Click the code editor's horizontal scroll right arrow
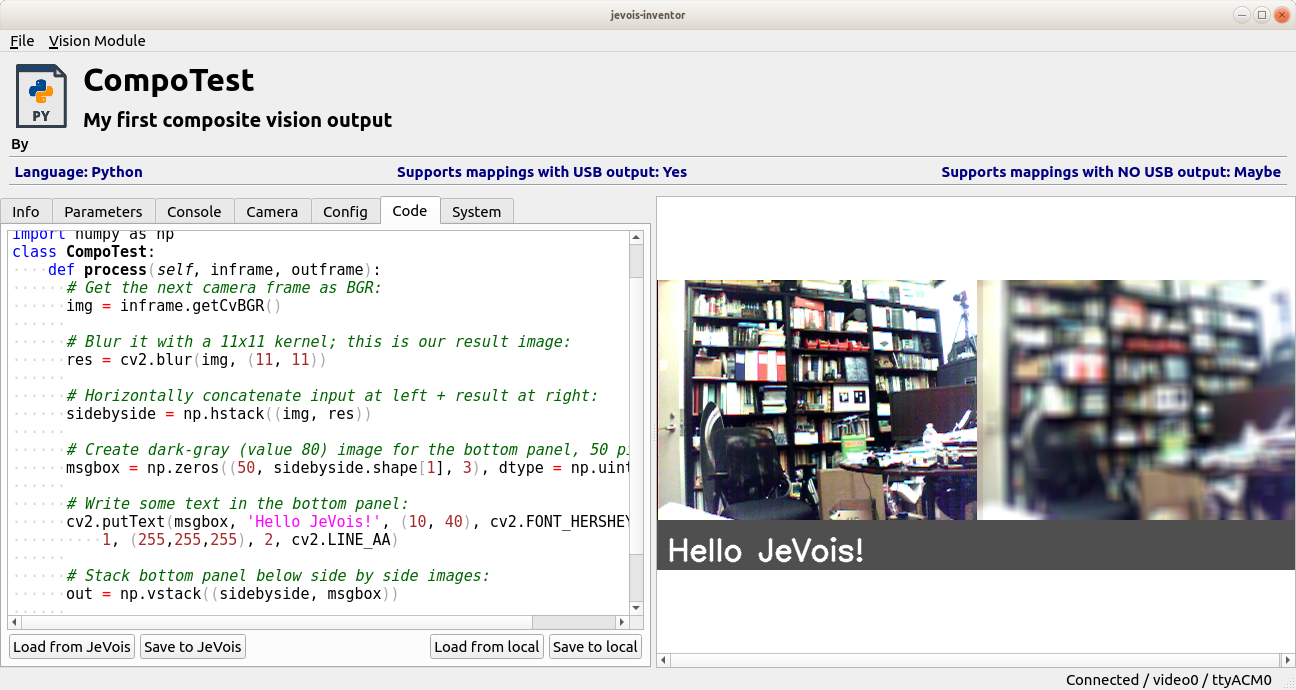Screen dimensions: 1296x690 click(621, 622)
